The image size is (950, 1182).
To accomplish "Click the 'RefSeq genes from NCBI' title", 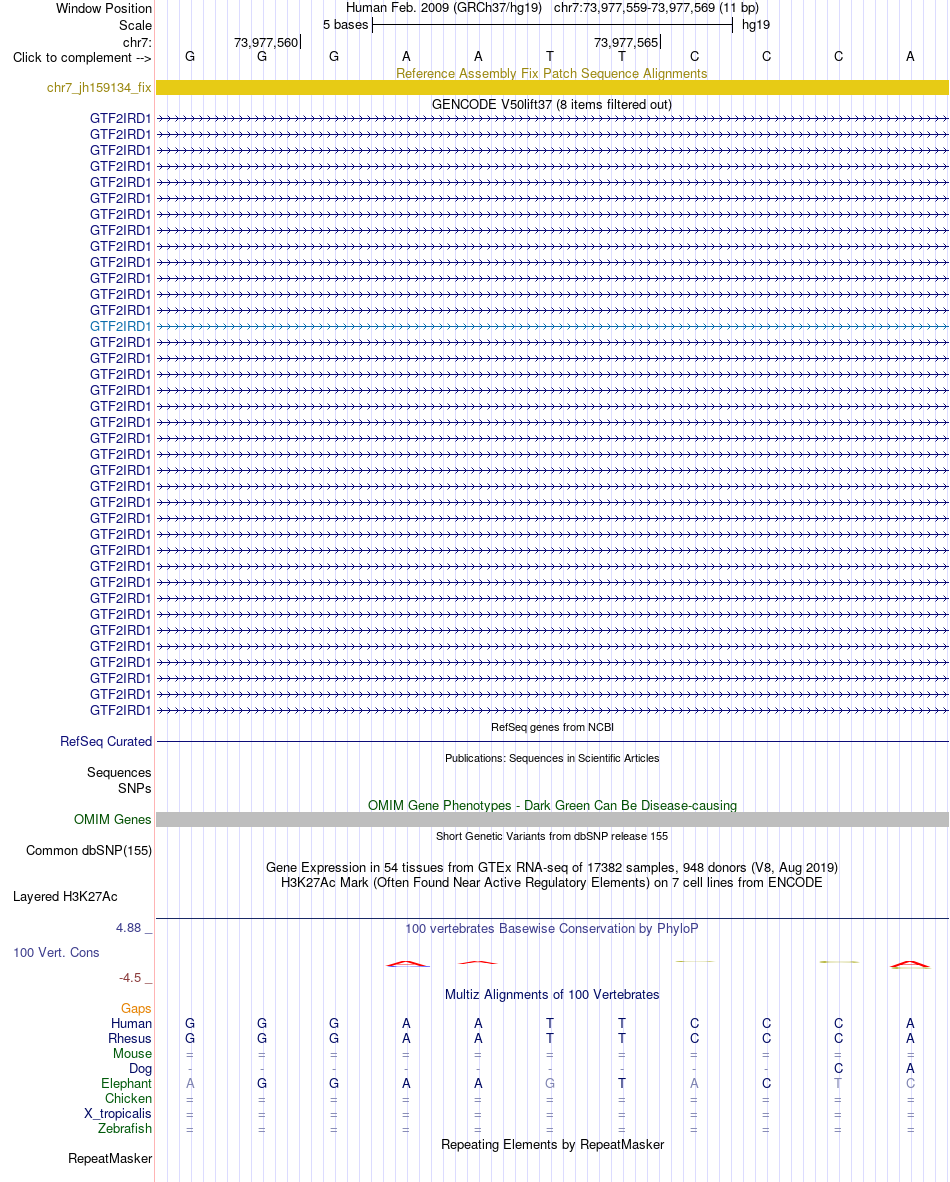I will point(552,727).
